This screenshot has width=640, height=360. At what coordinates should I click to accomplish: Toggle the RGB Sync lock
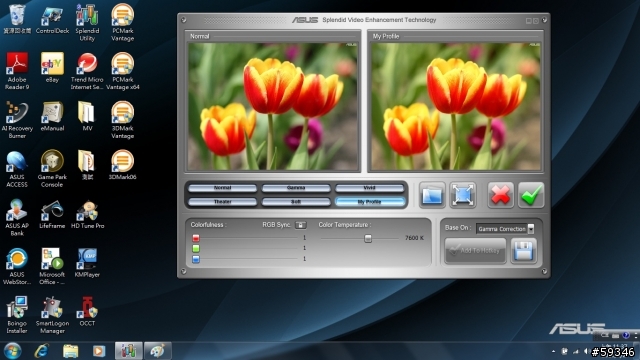(x=301, y=225)
